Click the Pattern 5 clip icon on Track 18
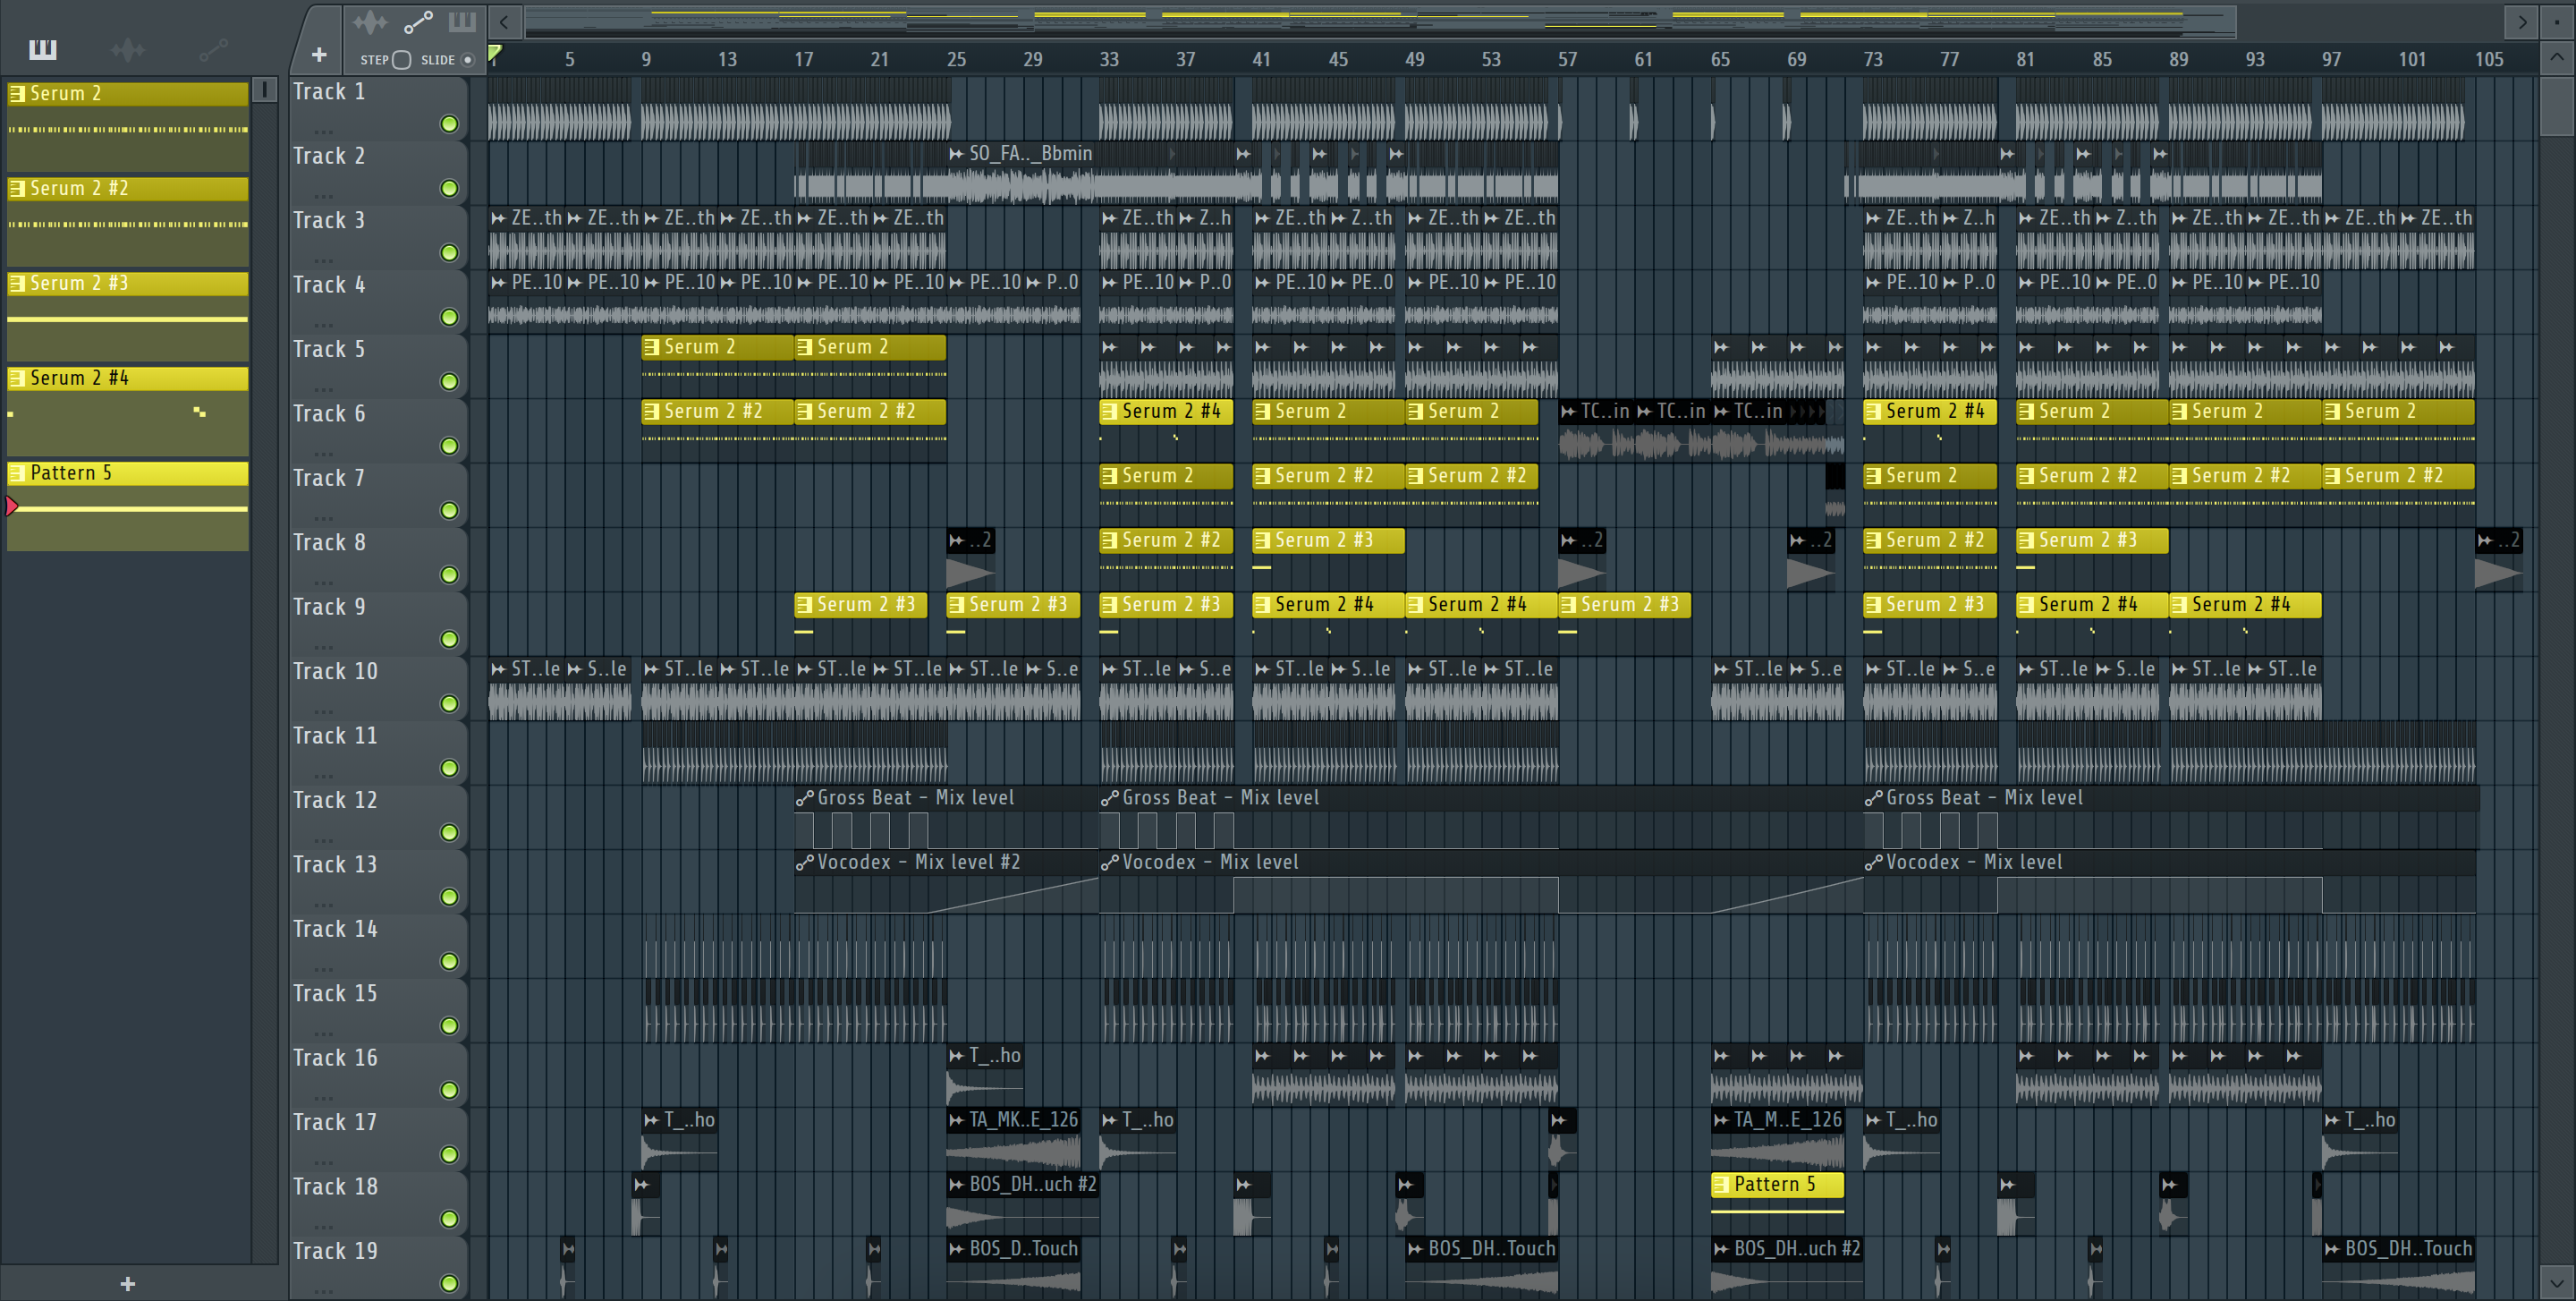The height and width of the screenshot is (1301, 2576). click(1721, 1184)
